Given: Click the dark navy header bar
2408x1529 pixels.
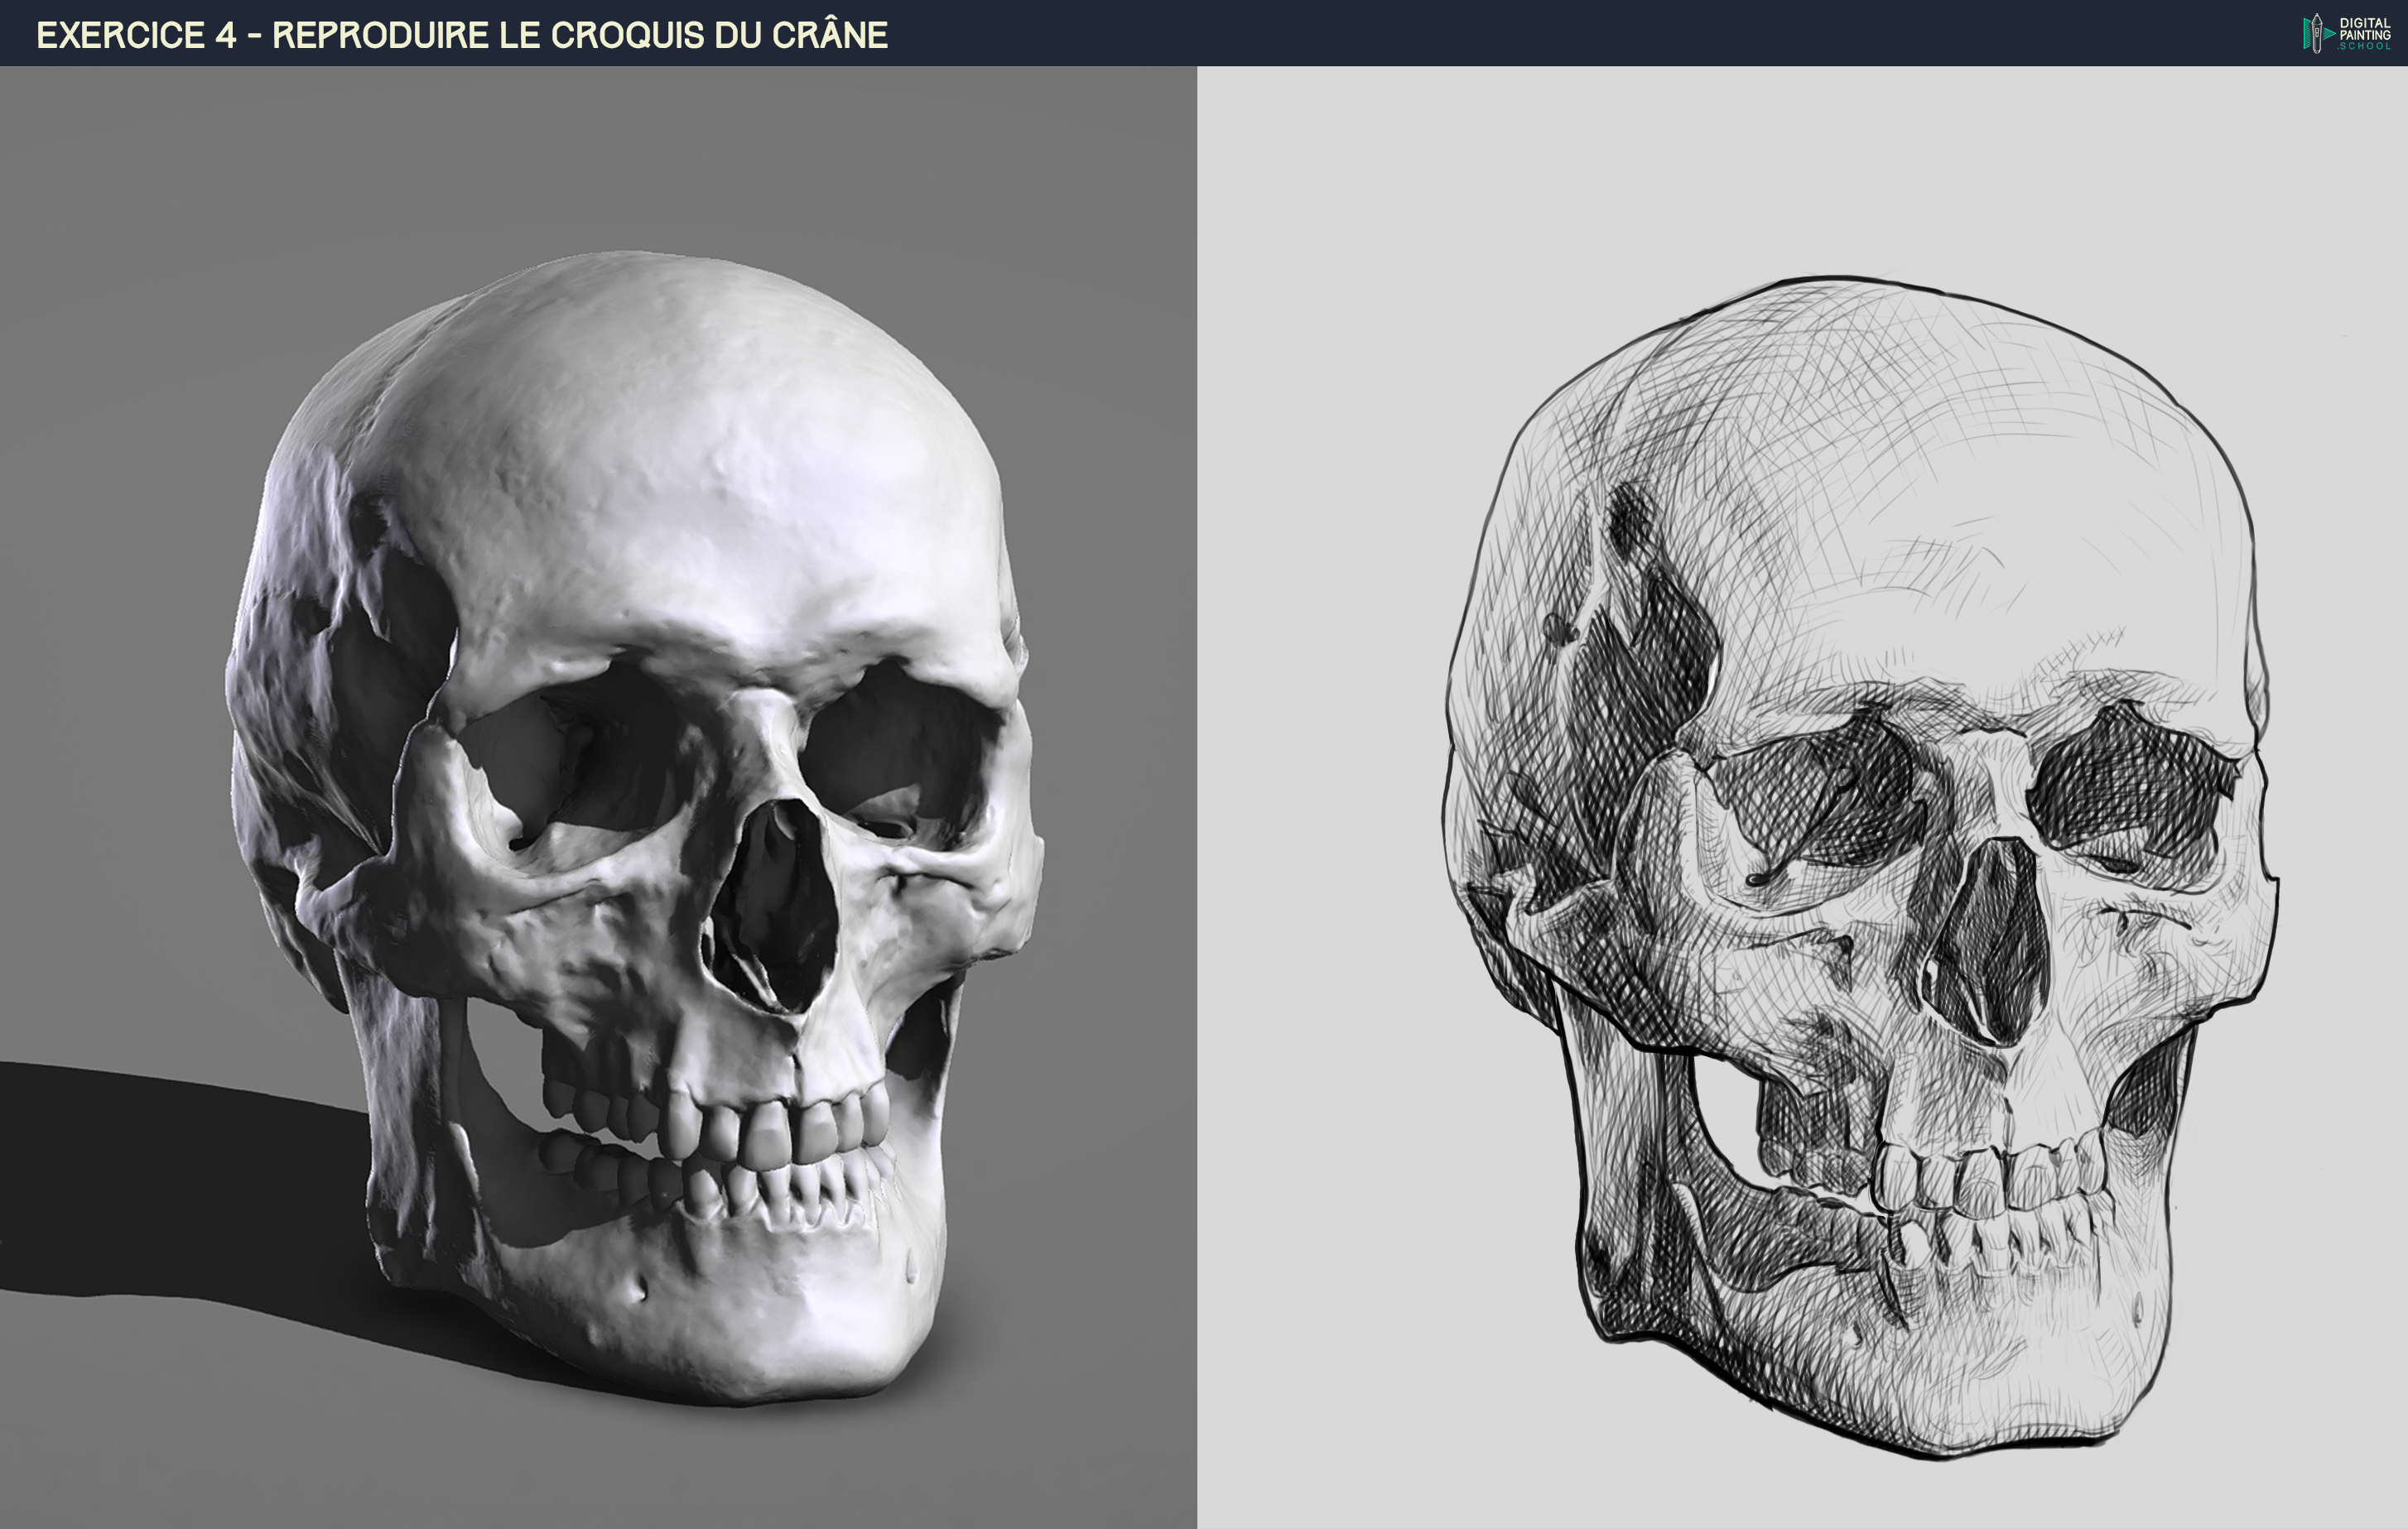Looking at the screenshot, I should coord(1500,33).
